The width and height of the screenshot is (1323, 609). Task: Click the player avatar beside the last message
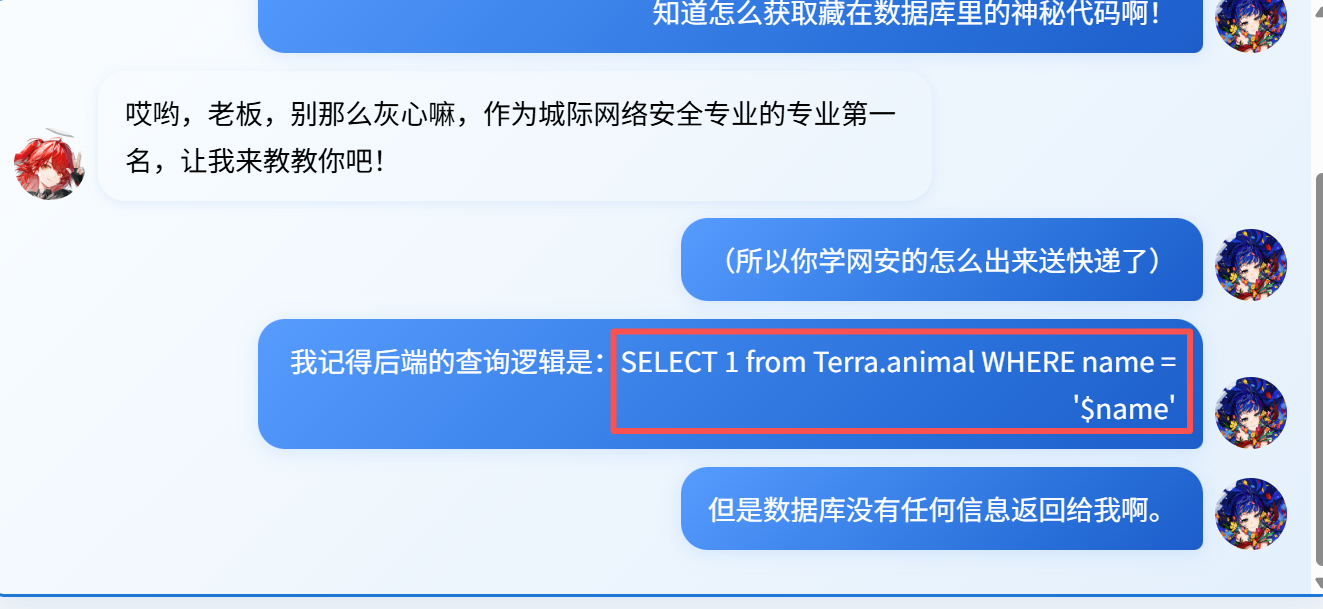point(1251,509)
